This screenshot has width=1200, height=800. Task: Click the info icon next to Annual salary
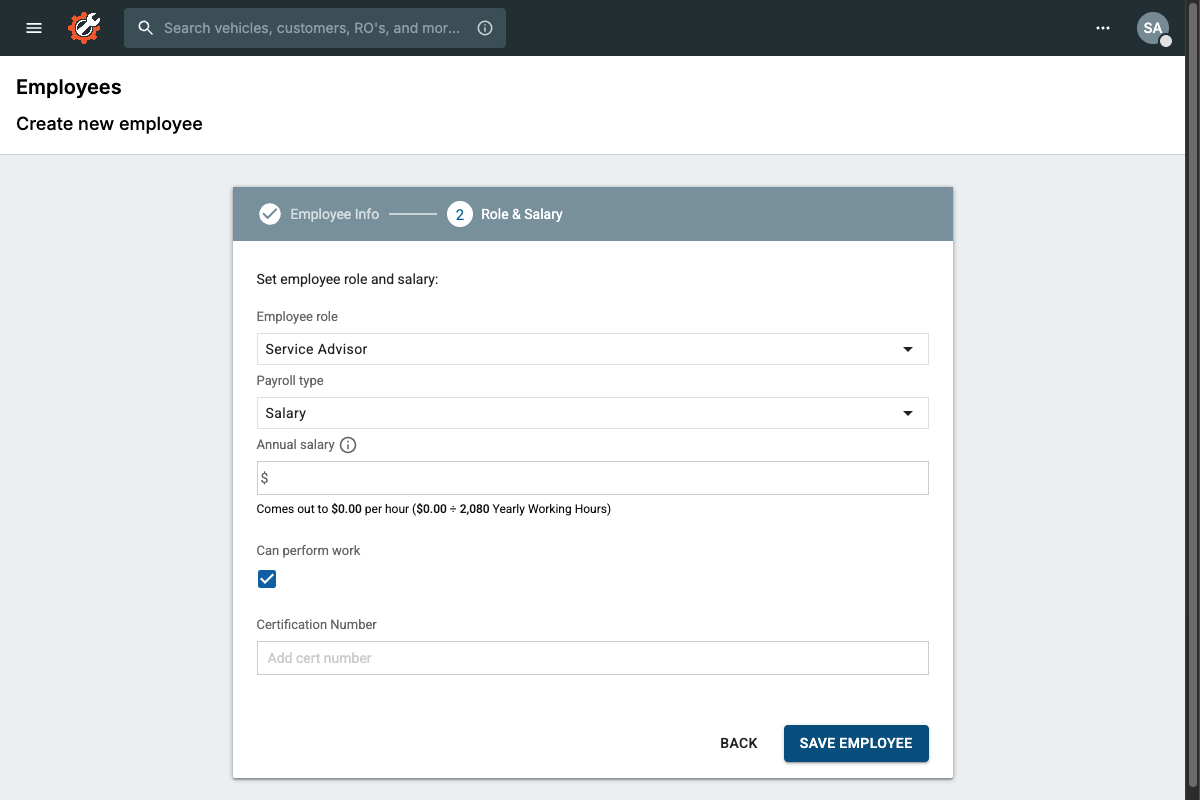[347, 444]
